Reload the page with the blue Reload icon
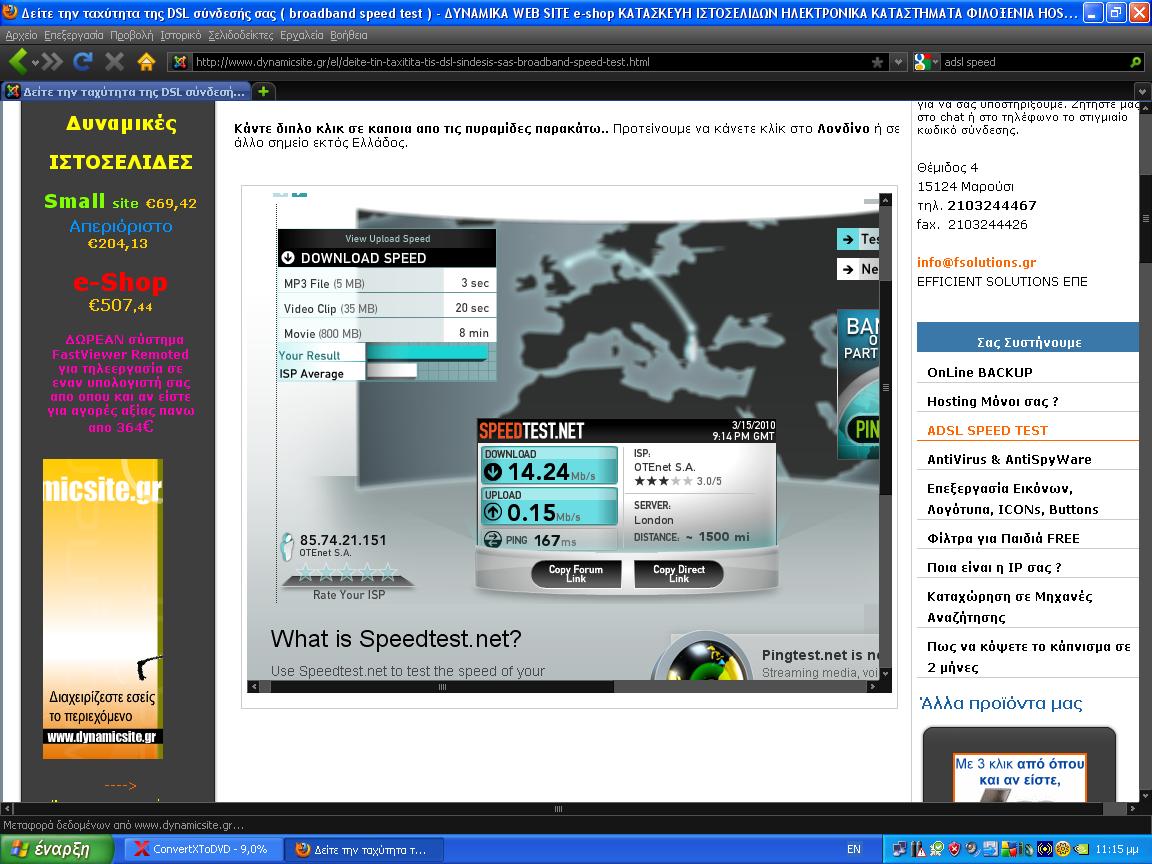1152x864 pixels. [x=82, y=62]
